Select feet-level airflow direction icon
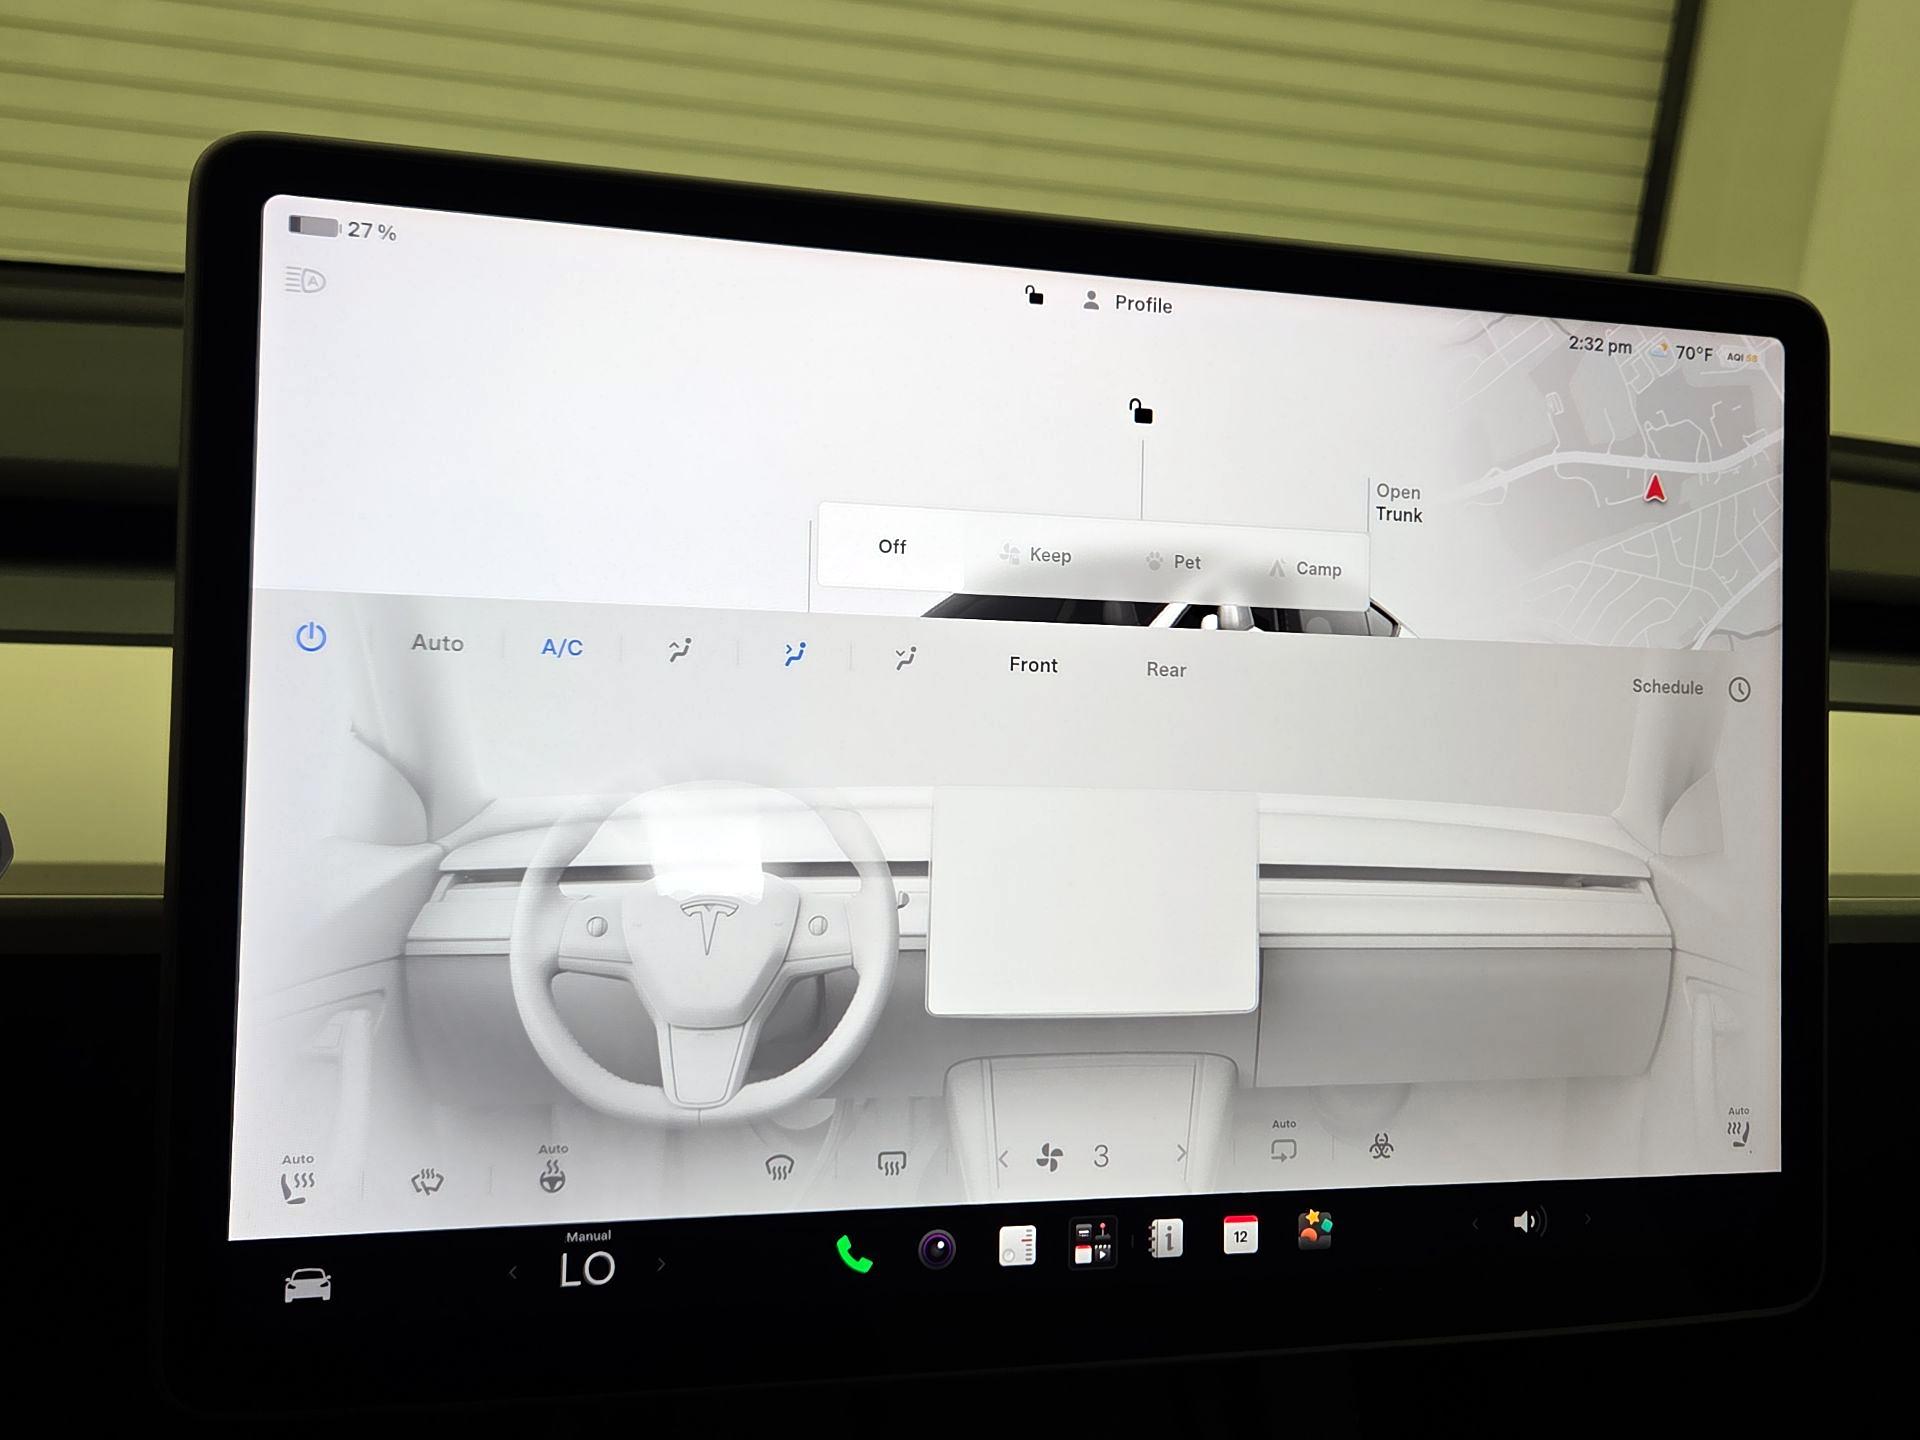This screenshot has height=1440, width=1920. [905, 658]
